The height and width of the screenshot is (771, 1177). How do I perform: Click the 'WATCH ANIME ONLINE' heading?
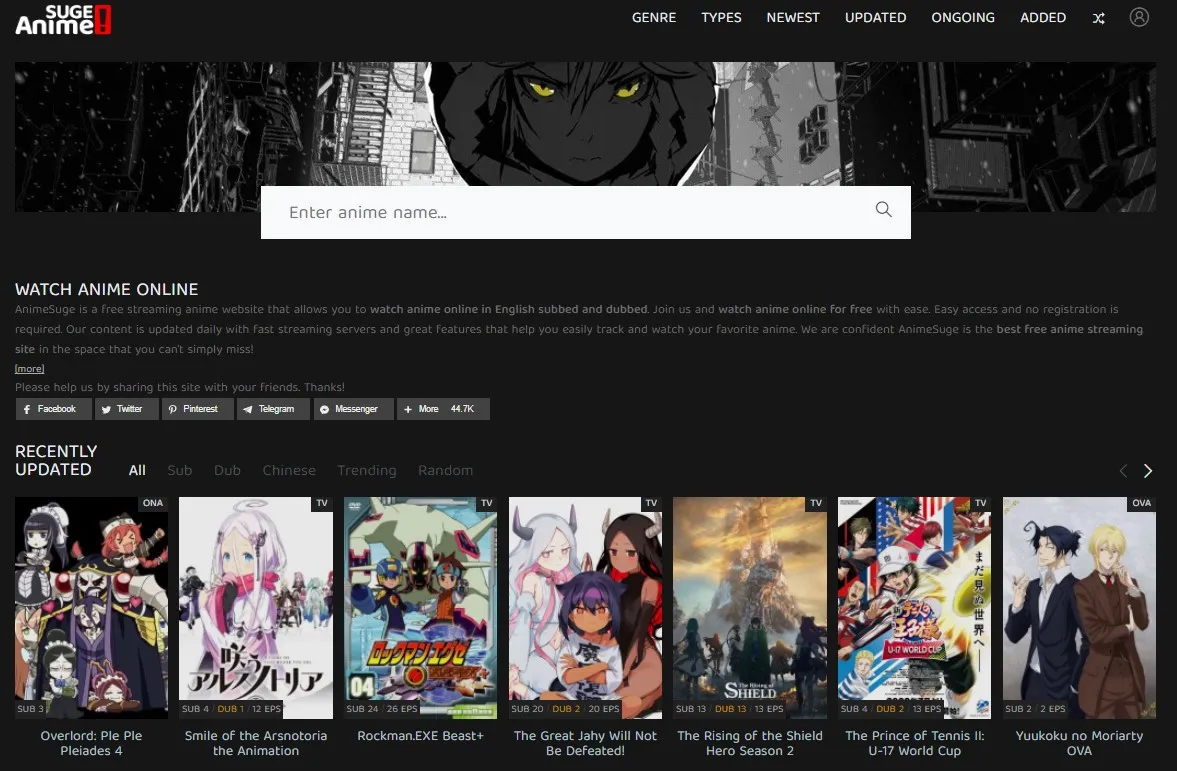[107, 289]
